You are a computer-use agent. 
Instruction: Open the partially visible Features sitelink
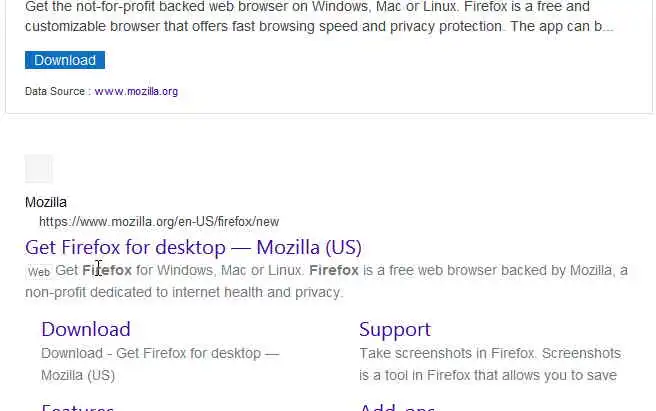pos(77,407)
